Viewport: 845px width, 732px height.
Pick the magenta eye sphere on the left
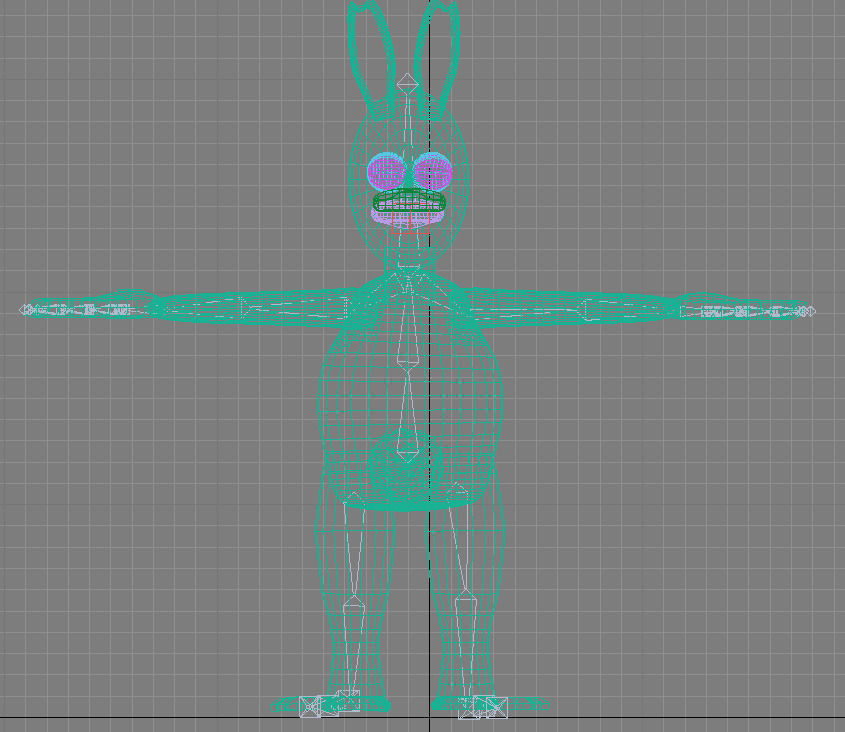387,171
